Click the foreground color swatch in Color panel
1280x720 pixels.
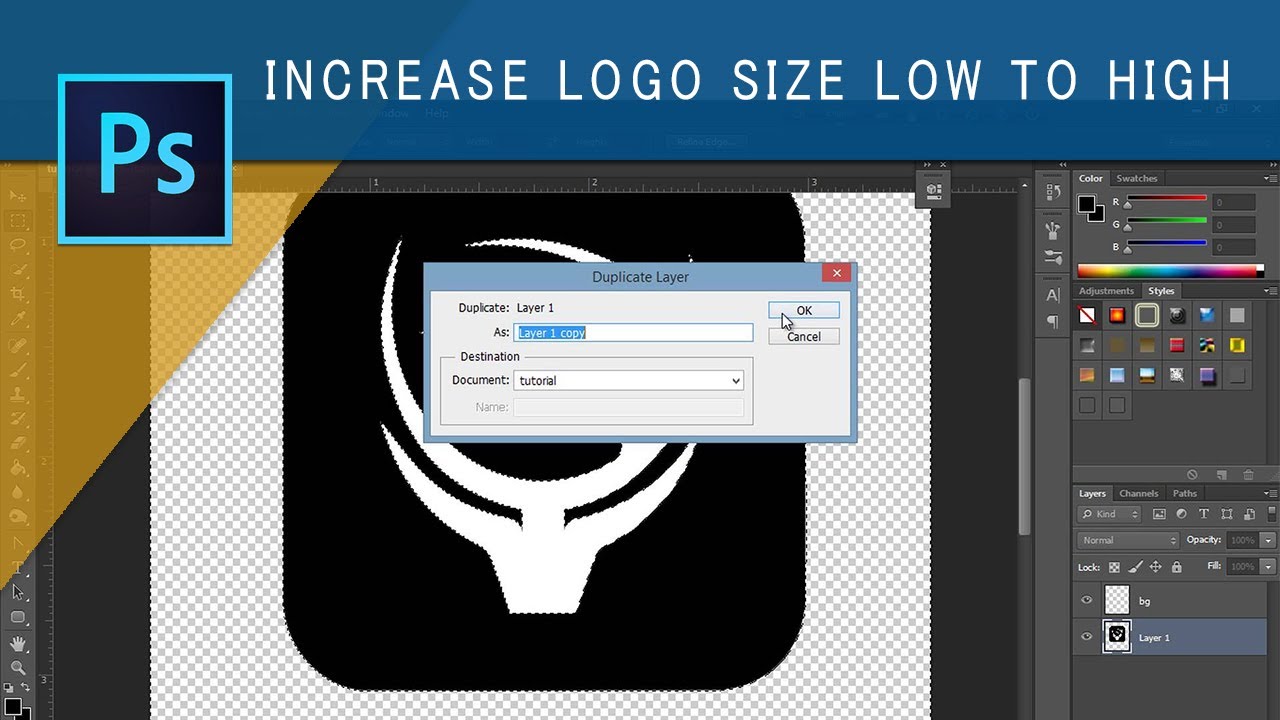pos(1086,203)
